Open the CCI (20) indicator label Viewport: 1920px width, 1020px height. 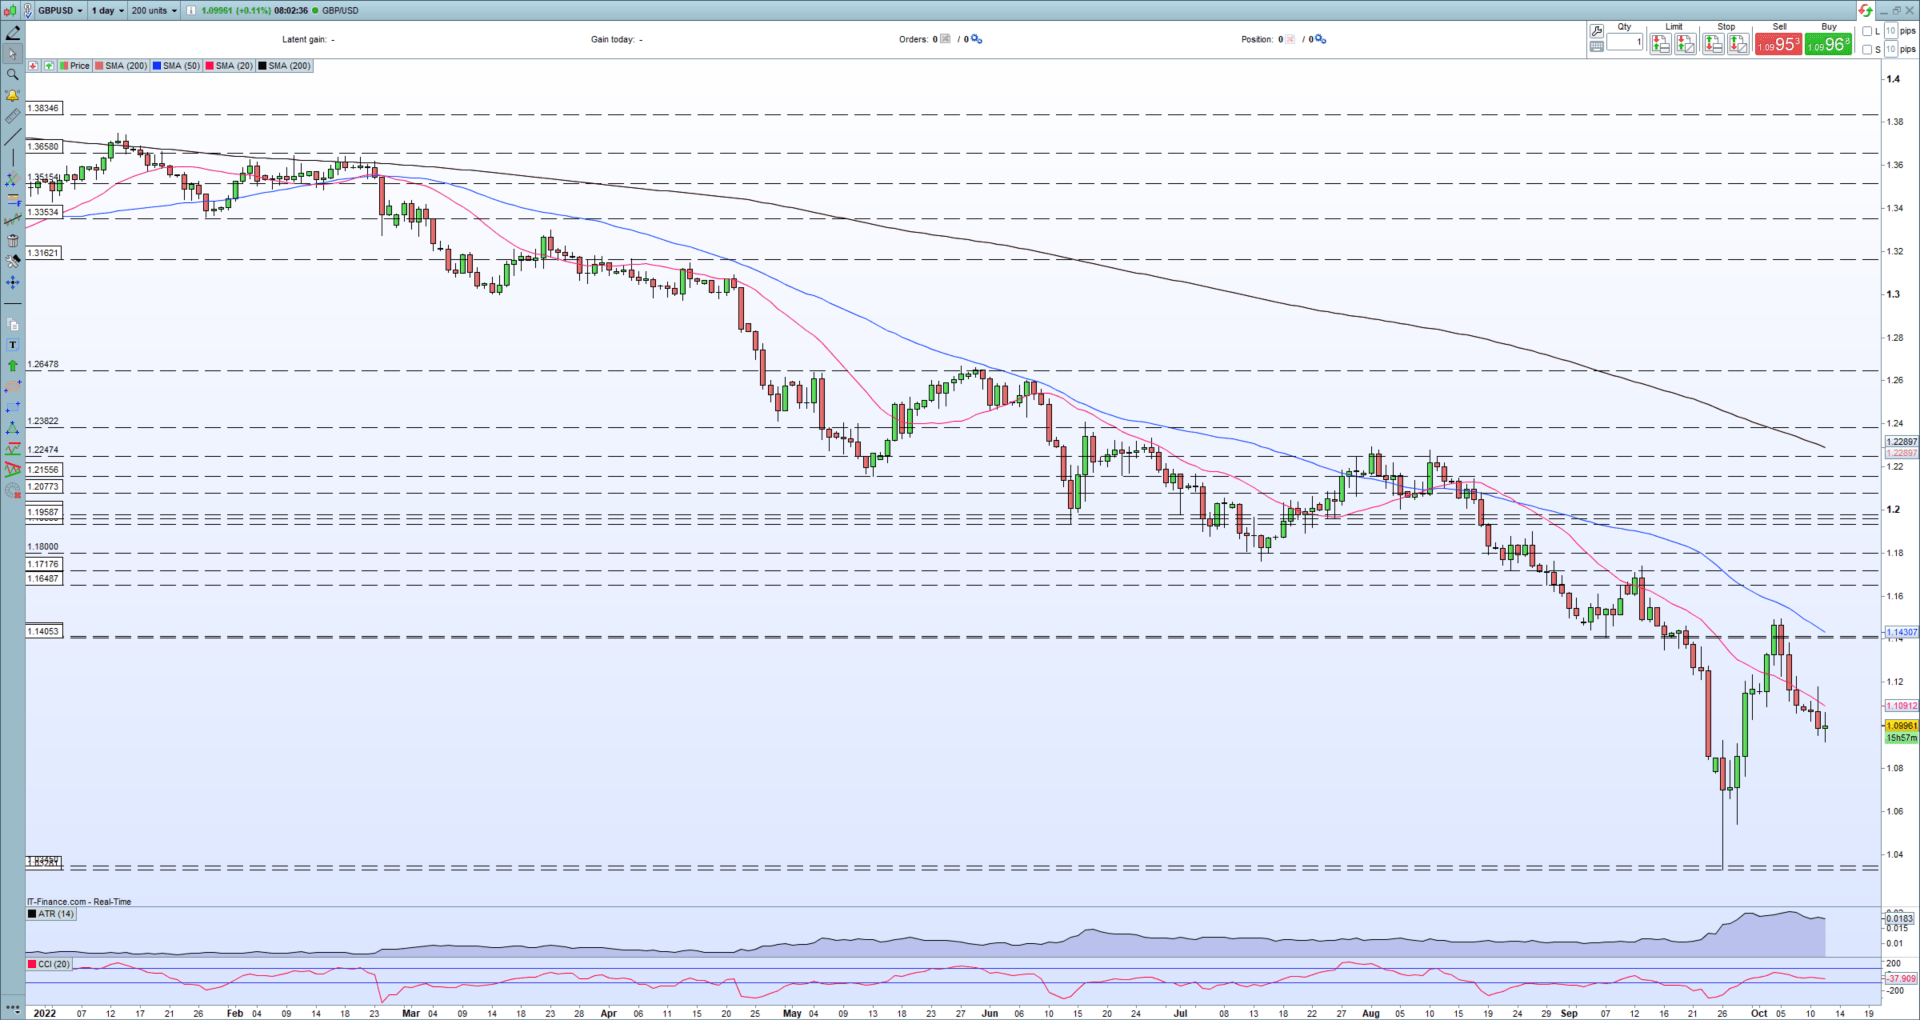coord(50,964)
